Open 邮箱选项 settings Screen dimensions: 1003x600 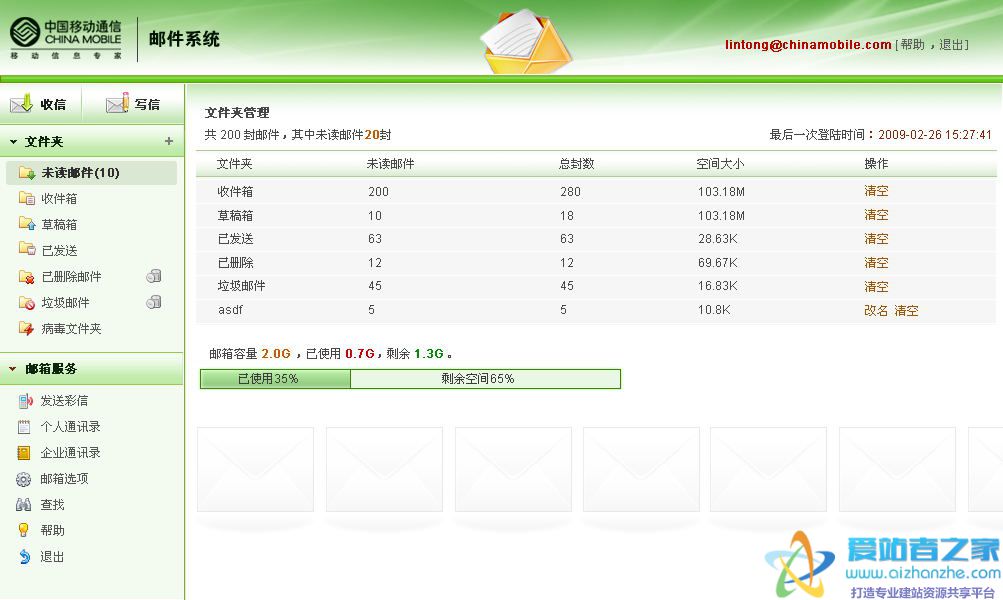click(64, 479)
